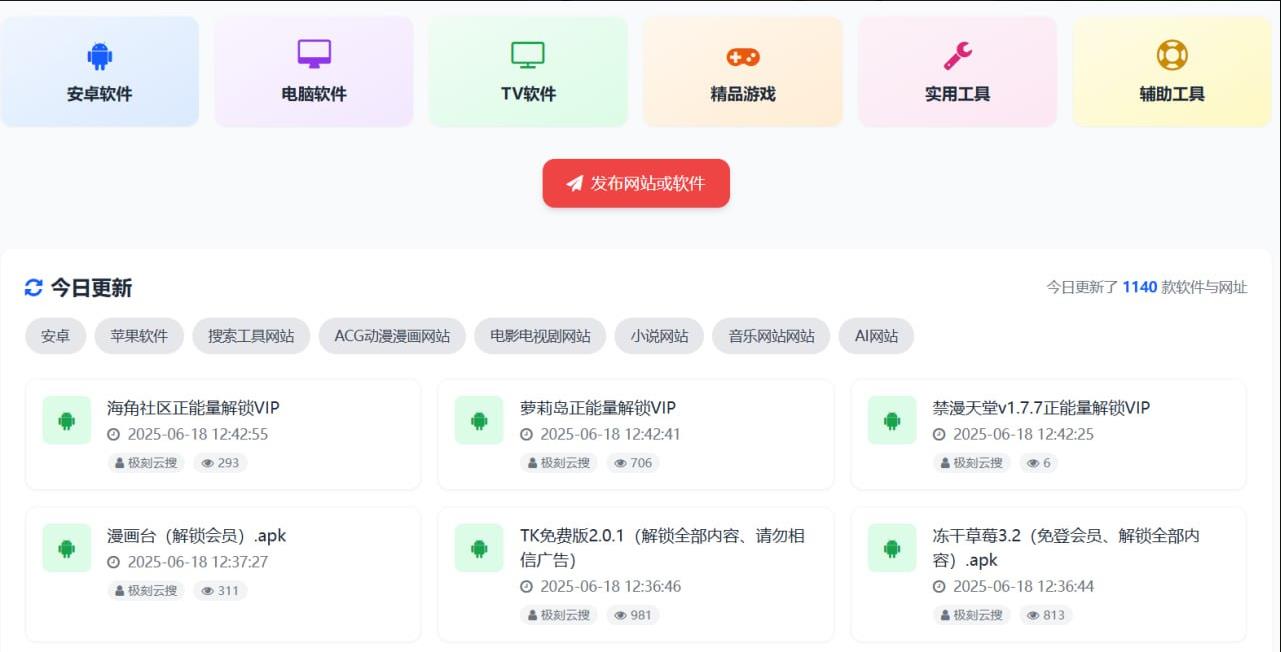Open the AI网站 category tab
This screenshot has width=1281, height=652.
[875, 335]
